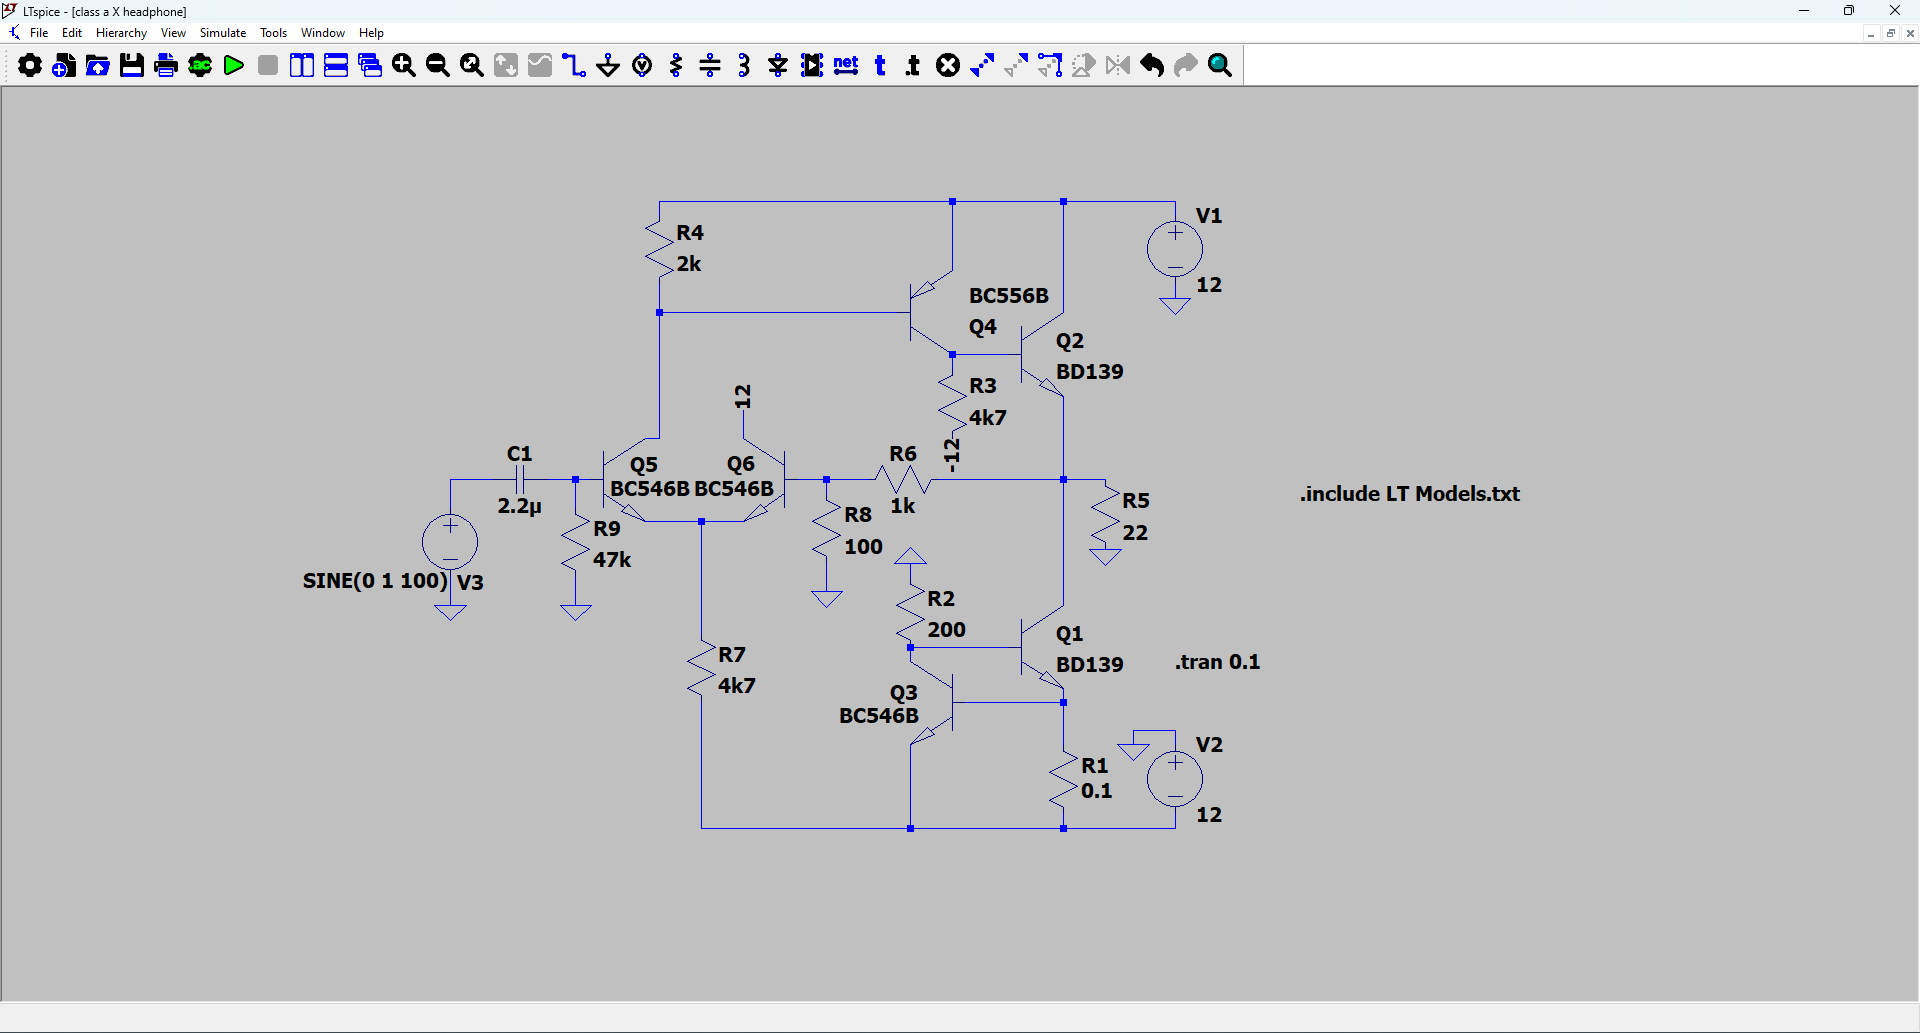
Task: Place a diode component
Action: pos(778,66)
